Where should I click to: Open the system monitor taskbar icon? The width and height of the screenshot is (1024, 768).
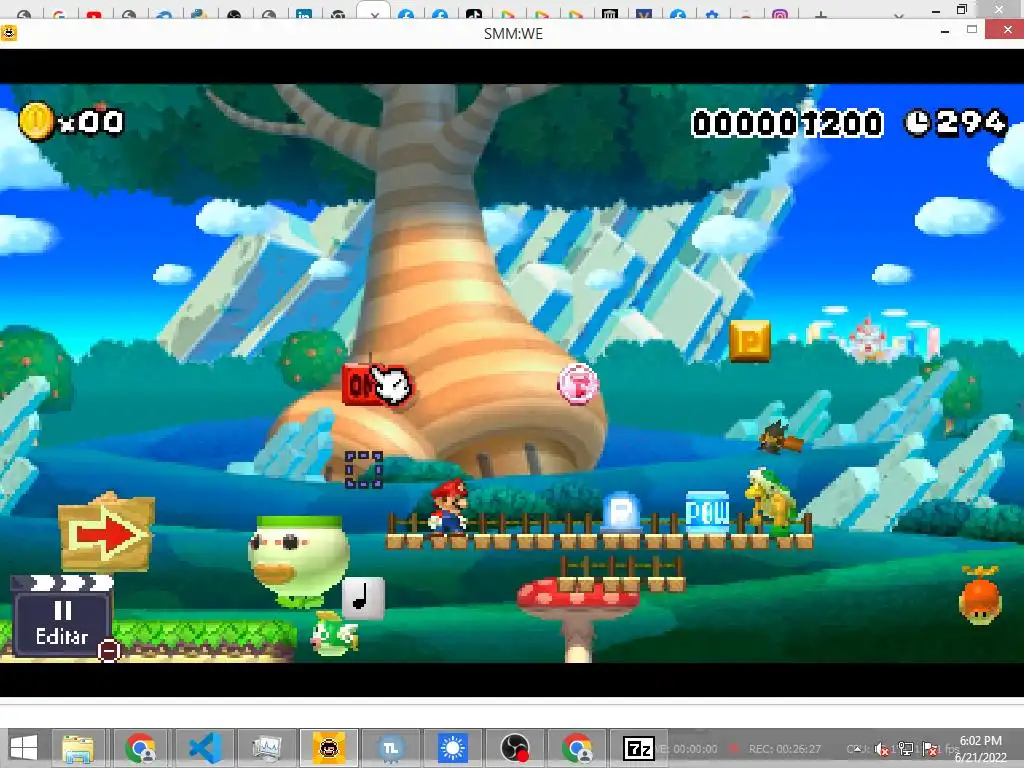(x=266, y=748)
